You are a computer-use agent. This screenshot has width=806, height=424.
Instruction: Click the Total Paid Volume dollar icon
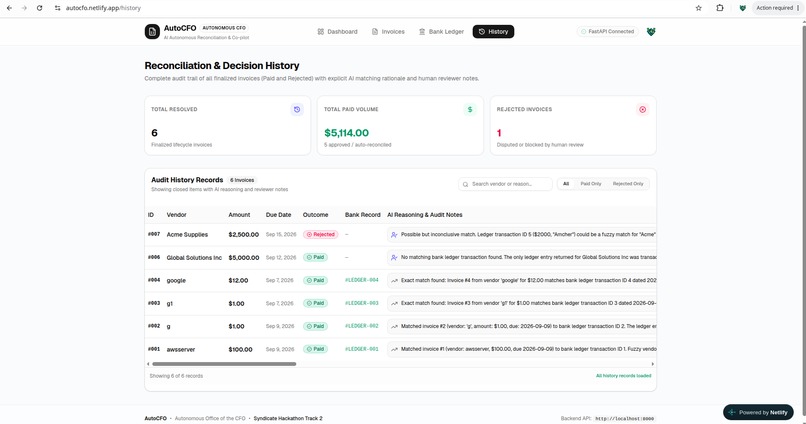click(470, 109)
